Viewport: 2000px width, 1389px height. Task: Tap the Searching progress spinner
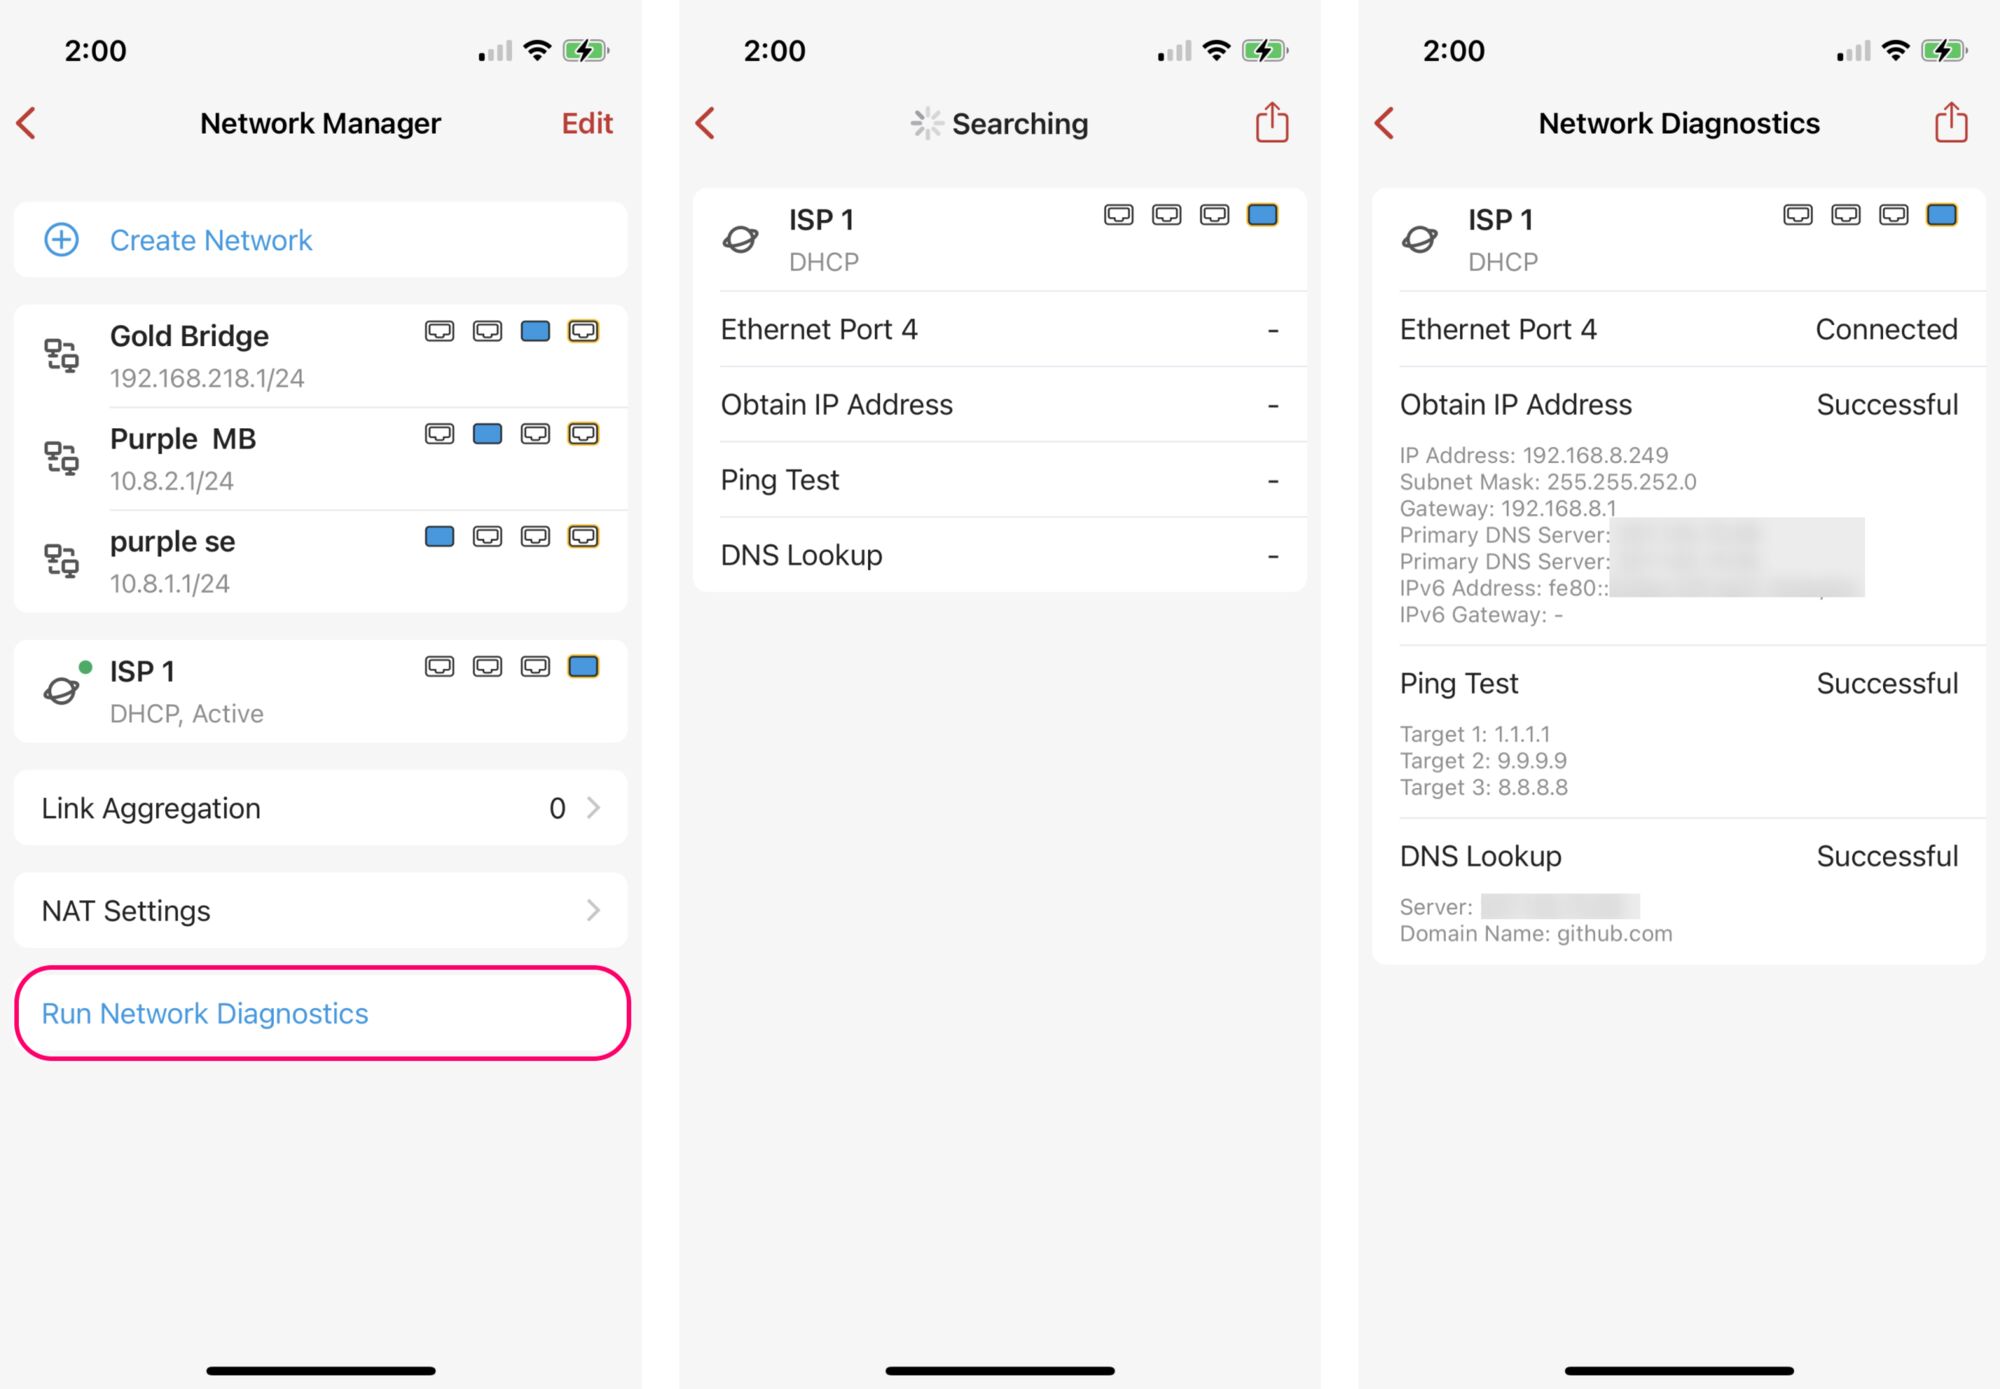point(927,123)
